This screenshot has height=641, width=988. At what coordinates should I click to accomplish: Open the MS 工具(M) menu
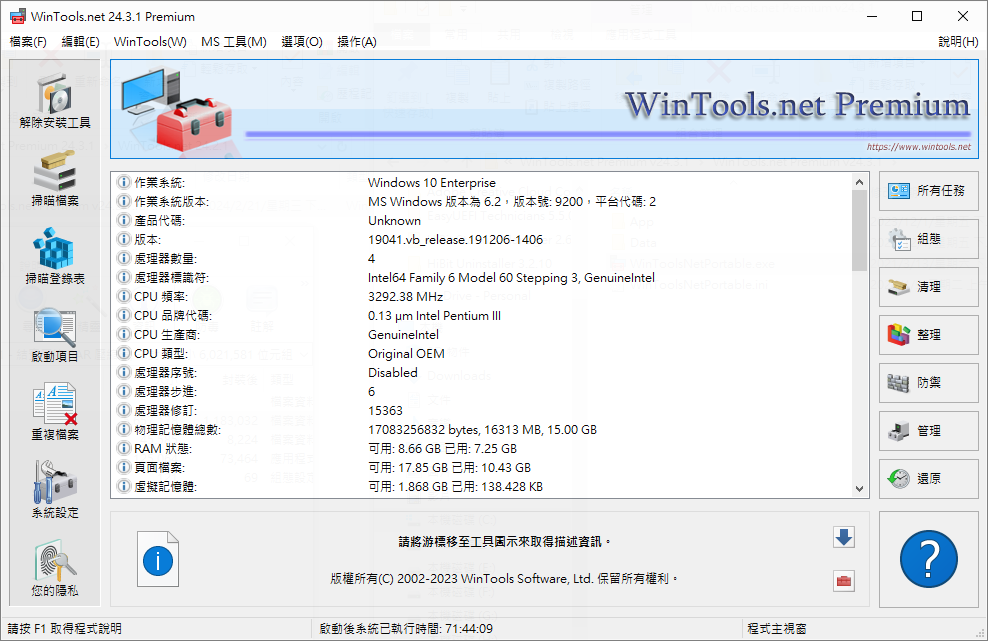234,42
